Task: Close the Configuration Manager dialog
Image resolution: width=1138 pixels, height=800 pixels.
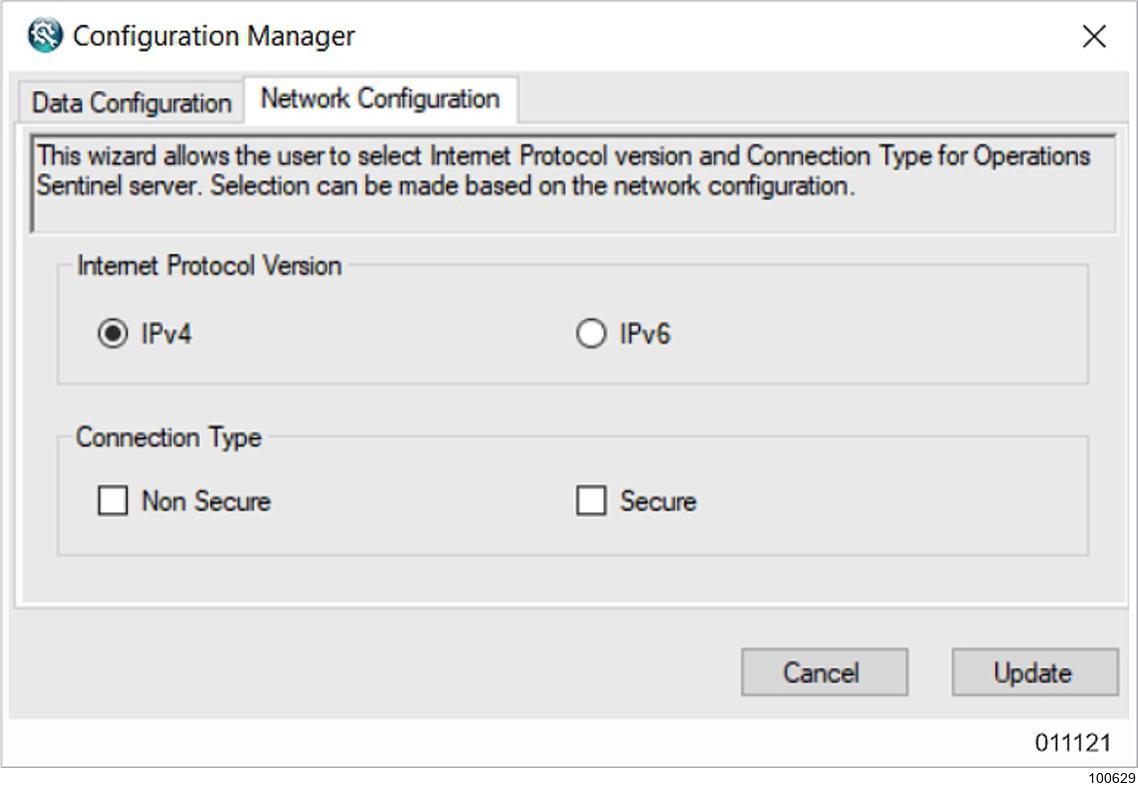Action: click(x=1094, y=36)
